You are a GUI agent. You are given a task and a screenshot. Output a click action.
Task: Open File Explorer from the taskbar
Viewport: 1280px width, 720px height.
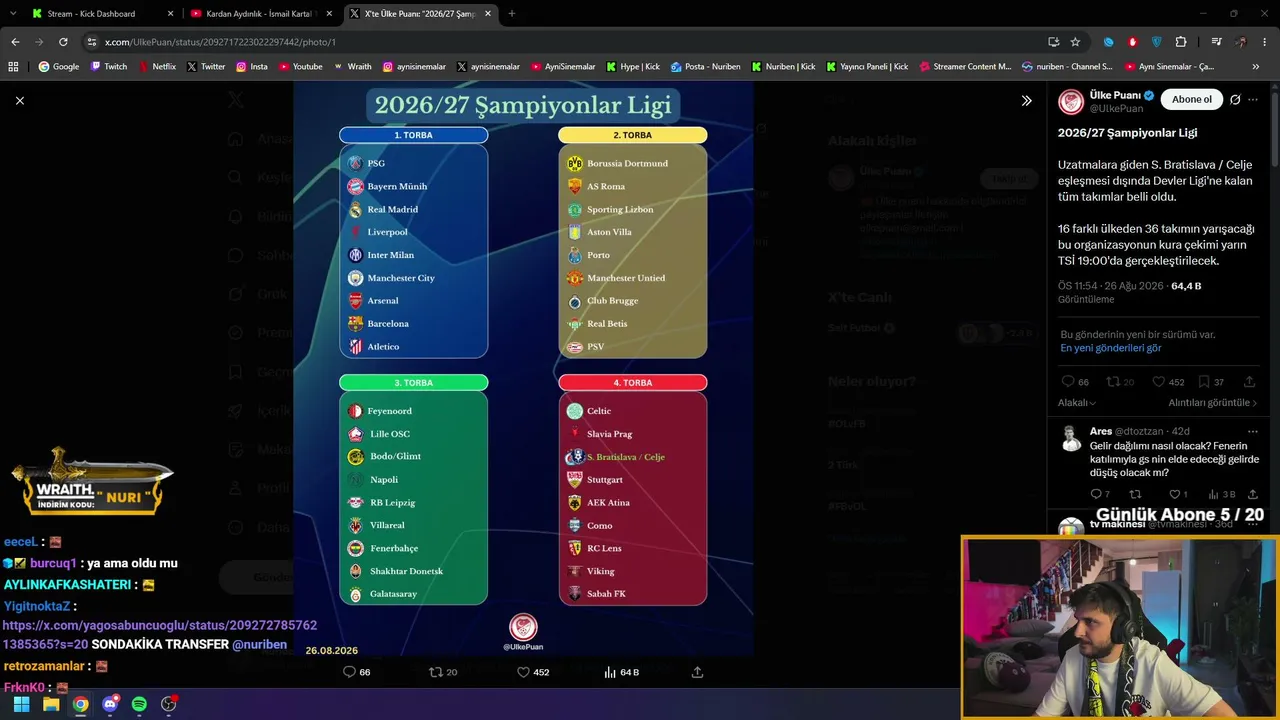(51, 704)
